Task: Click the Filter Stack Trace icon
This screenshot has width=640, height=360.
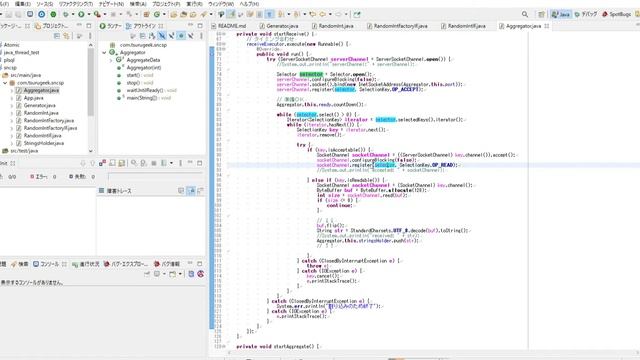Action: [x=191, y=191]
